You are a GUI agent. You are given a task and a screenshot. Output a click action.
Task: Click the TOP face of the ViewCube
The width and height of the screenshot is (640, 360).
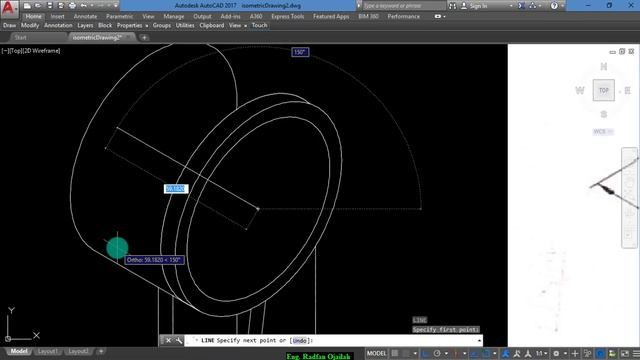604,90
